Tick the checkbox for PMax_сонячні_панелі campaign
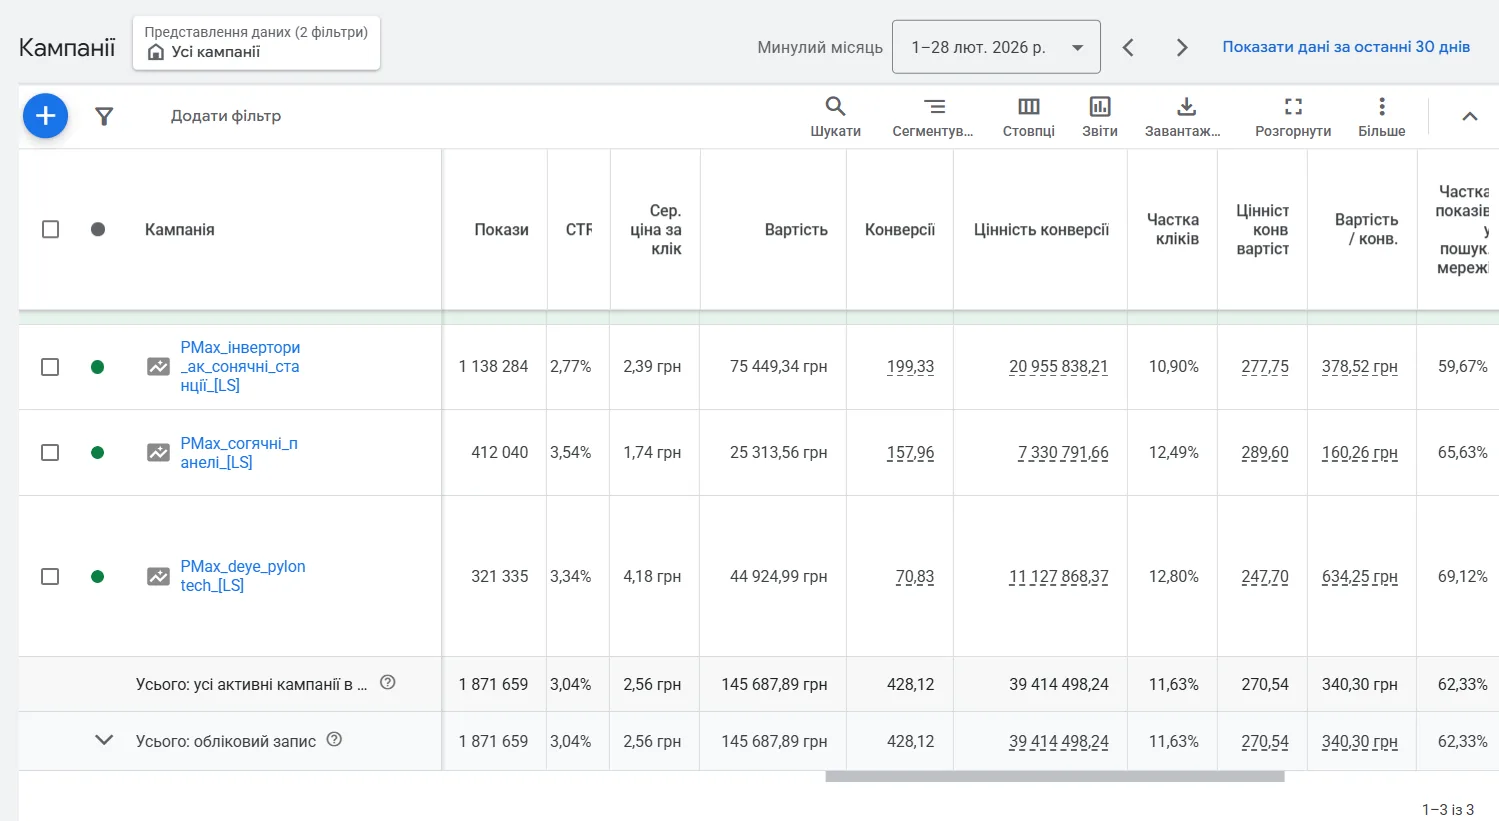1499x821 pixels. click(x=50, y=453)
